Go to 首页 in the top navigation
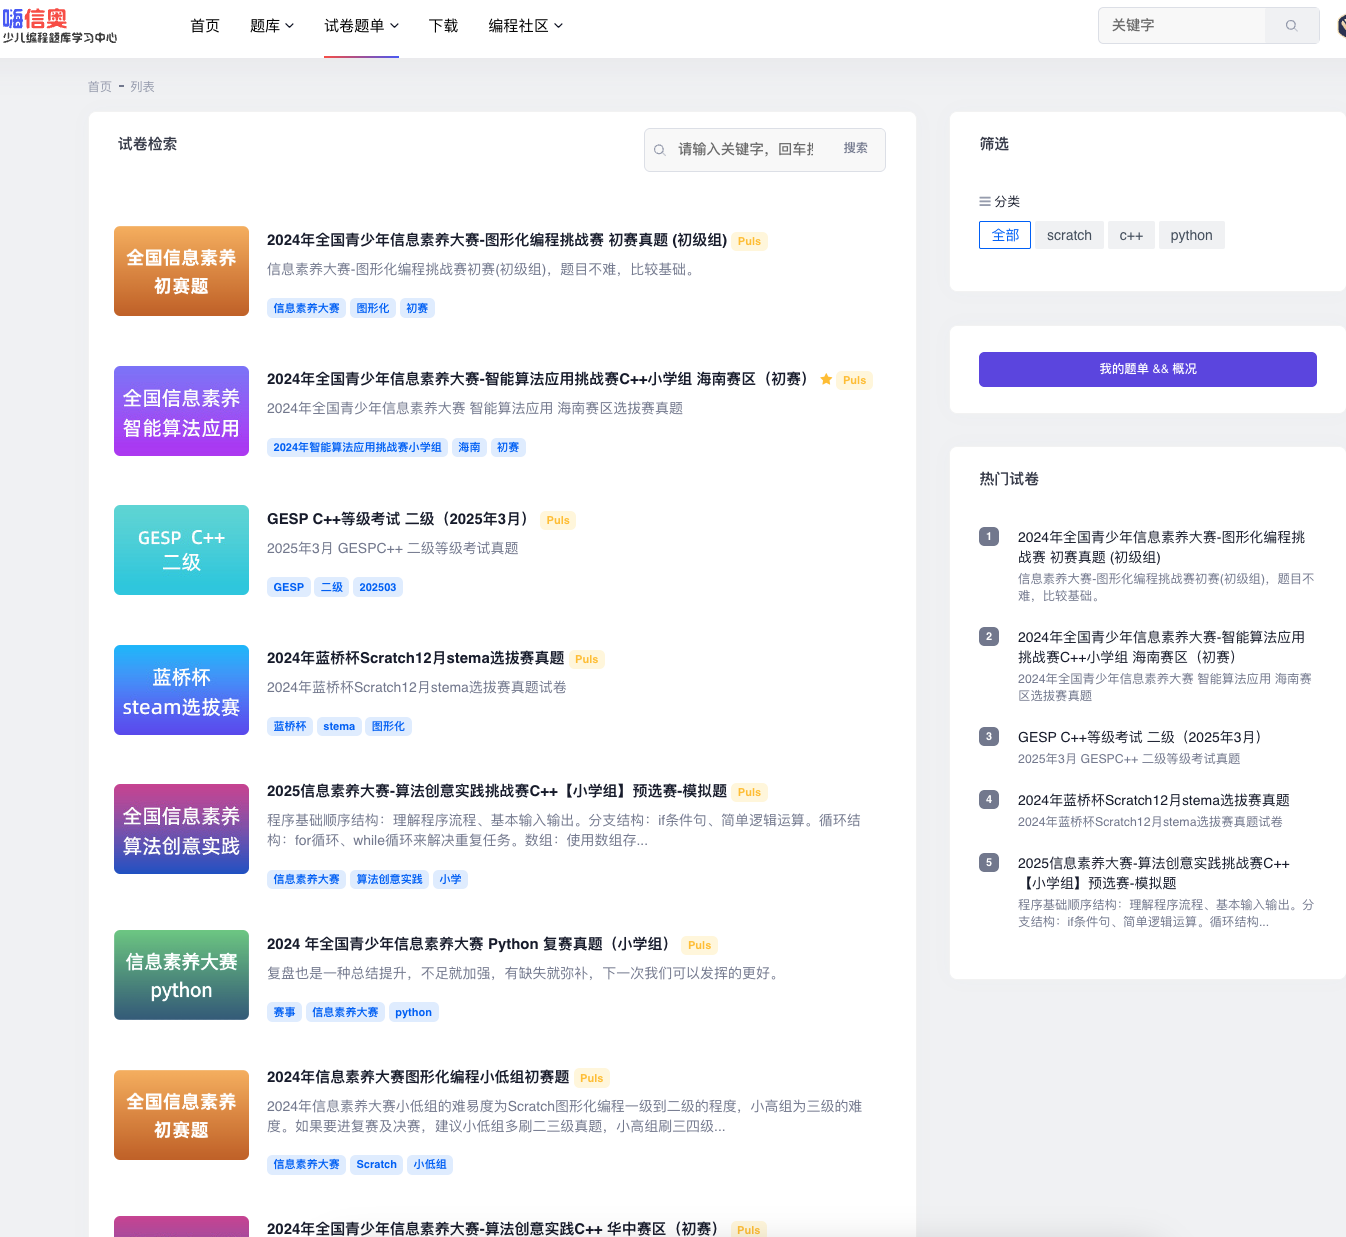Screen dimensions: 1346x1237 205,26
